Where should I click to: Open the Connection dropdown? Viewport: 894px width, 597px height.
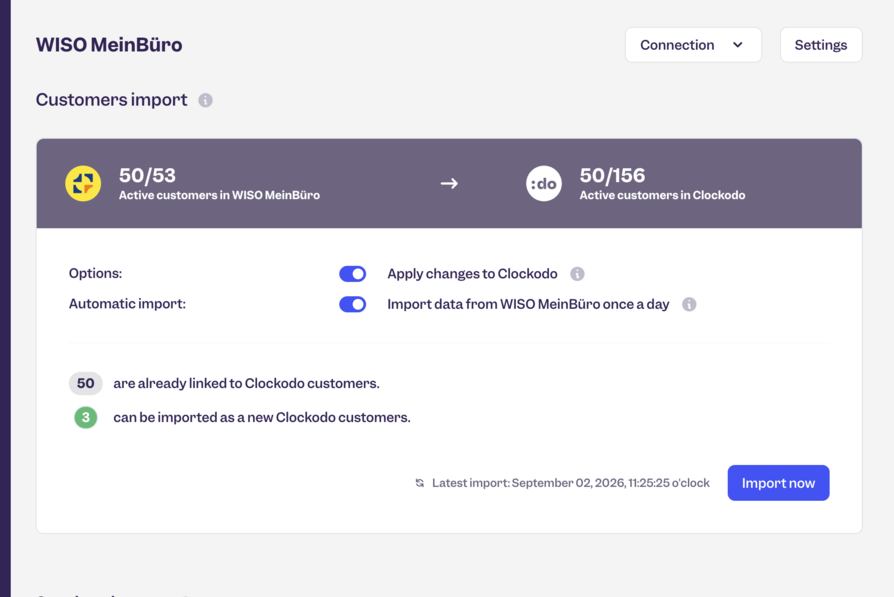click(x=693, y=45)
